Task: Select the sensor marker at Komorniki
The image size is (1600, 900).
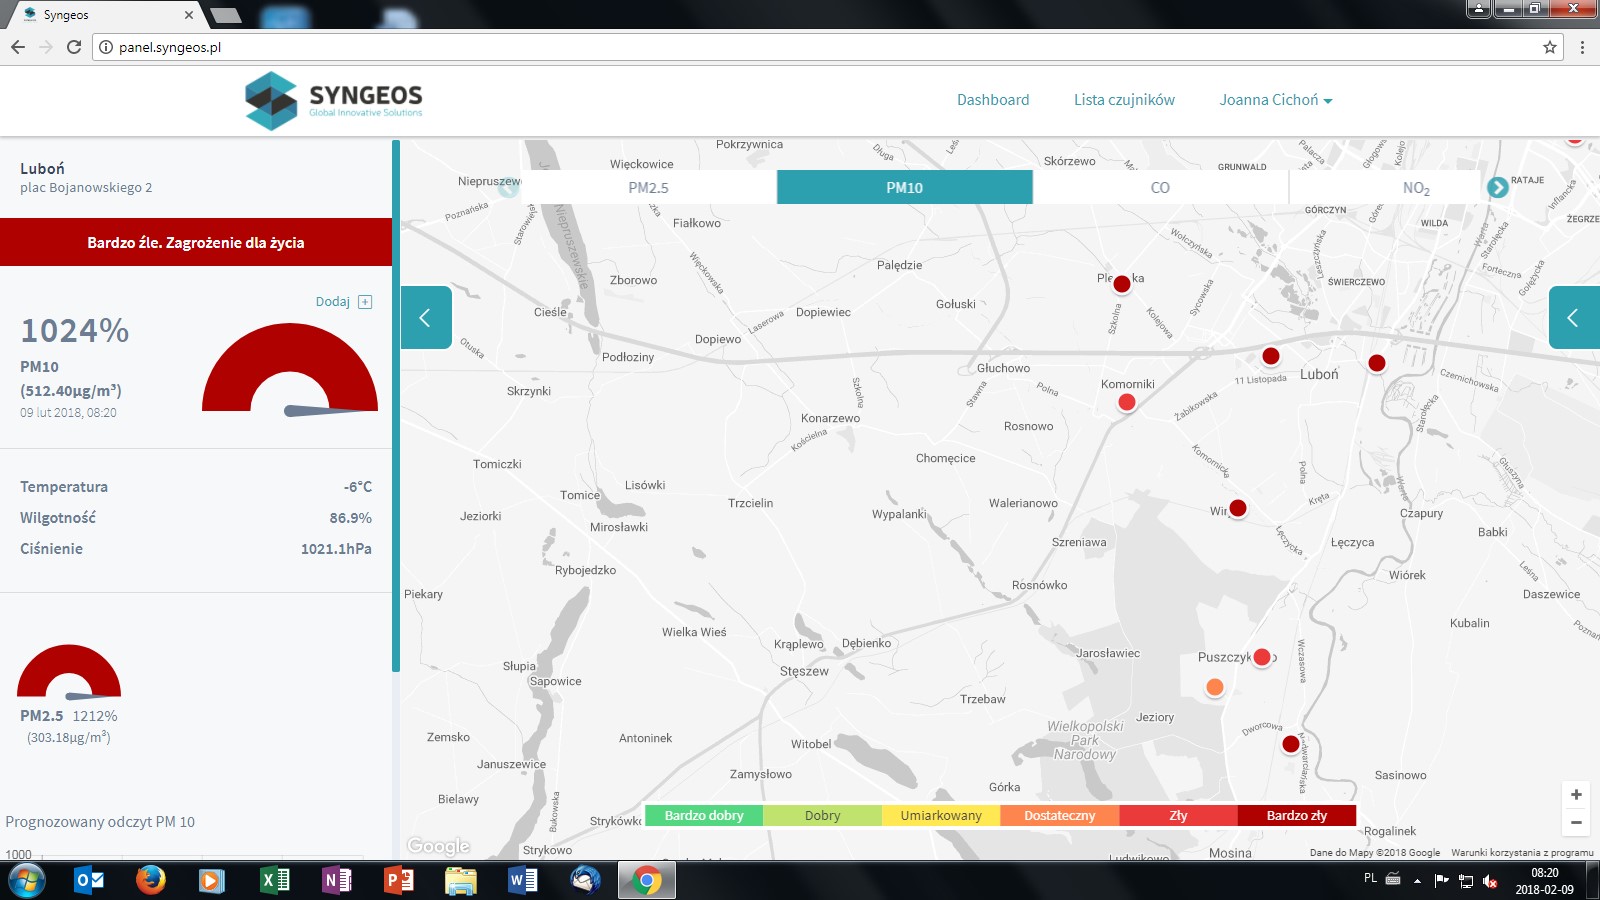Action: click(x=1127, y=402)
